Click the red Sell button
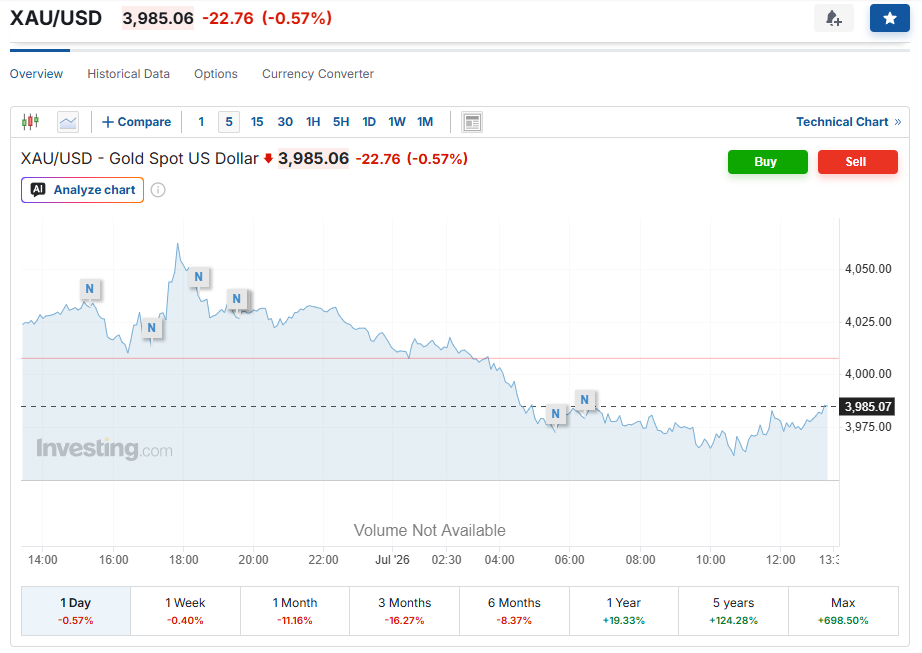The width and height of the screenshot is (922, 653). point(857,162)
